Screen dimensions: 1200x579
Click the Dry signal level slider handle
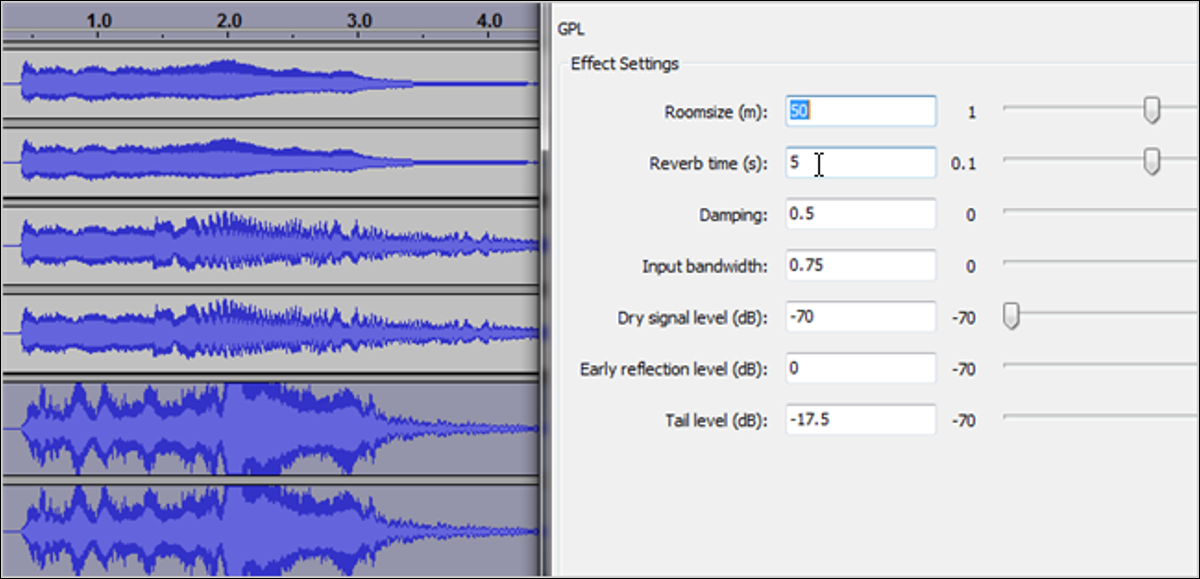[x=1011, y=317]
